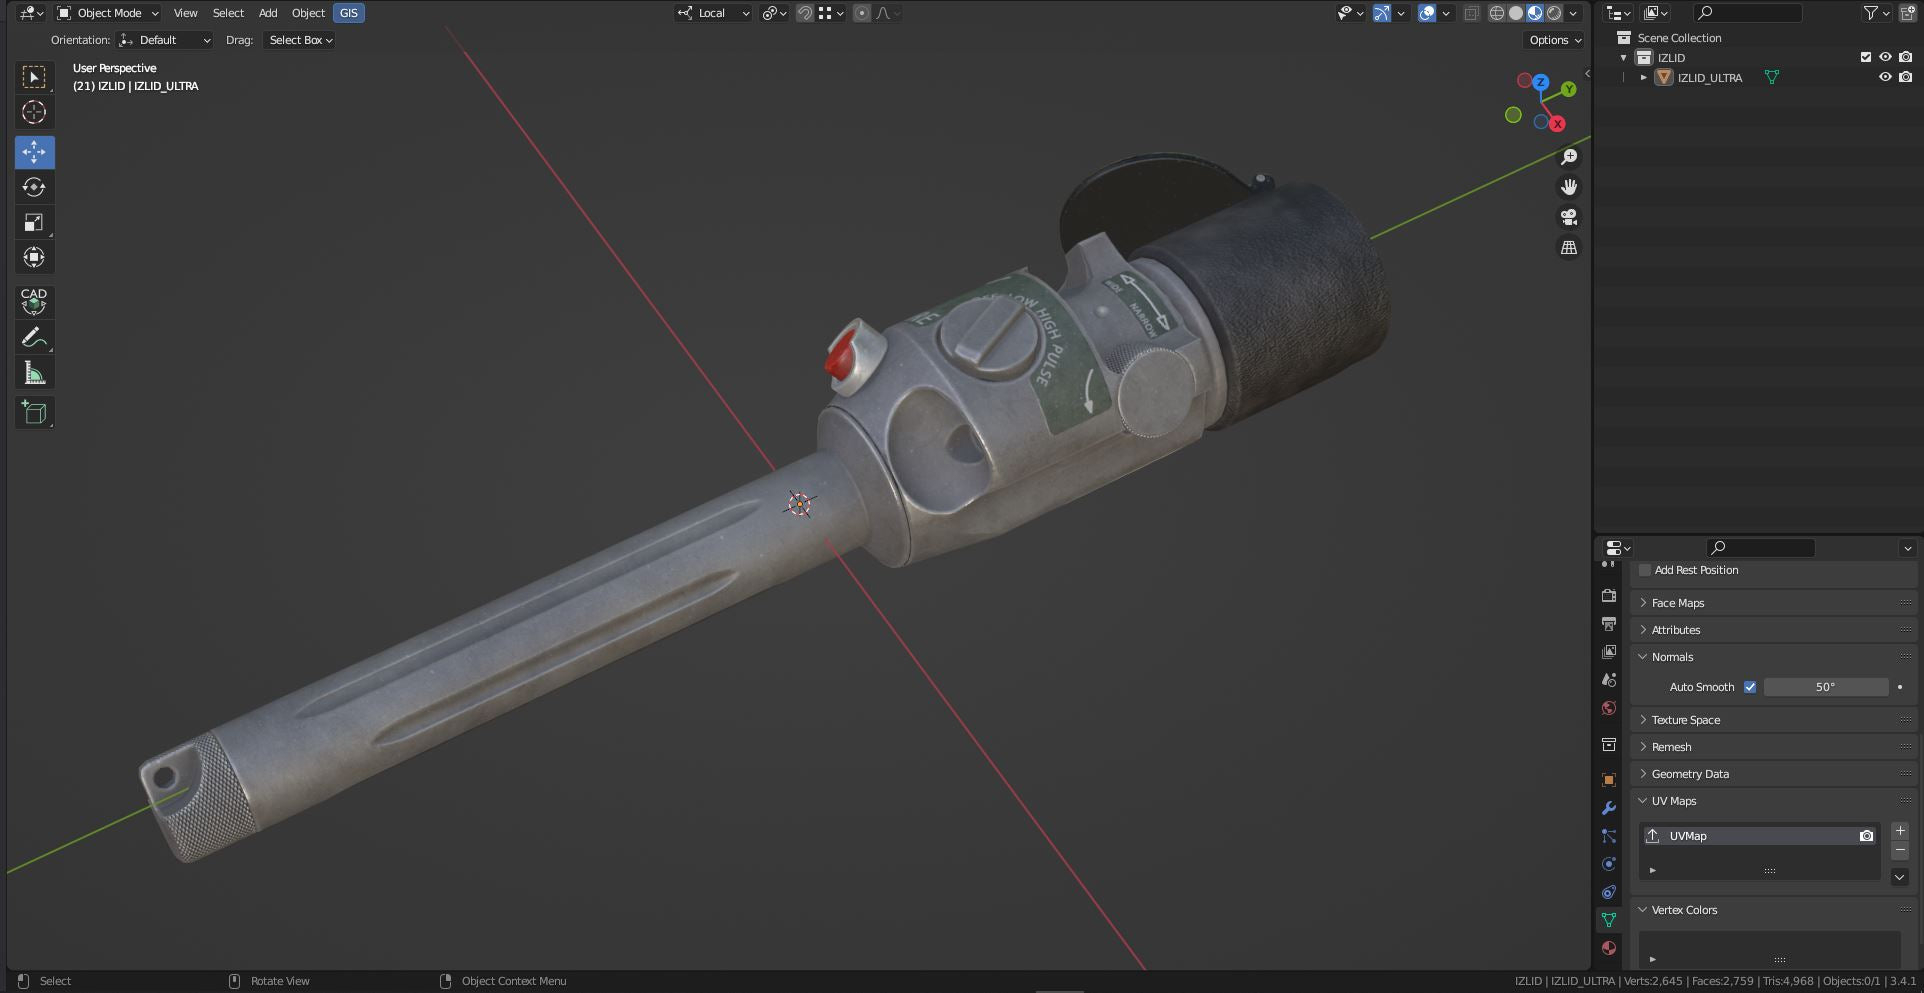Expand the Geometry Data panel
This screenshot has height=993, width=1924.
[1775, 774]
